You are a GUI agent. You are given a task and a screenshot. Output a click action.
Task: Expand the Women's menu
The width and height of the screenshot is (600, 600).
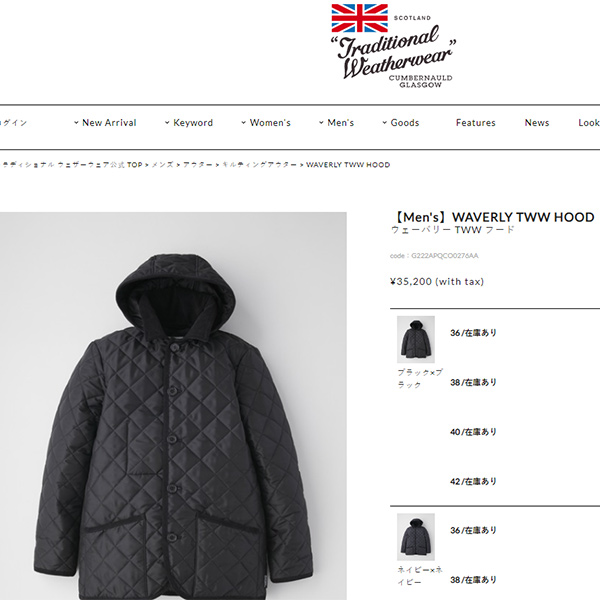tap(266, 123)
